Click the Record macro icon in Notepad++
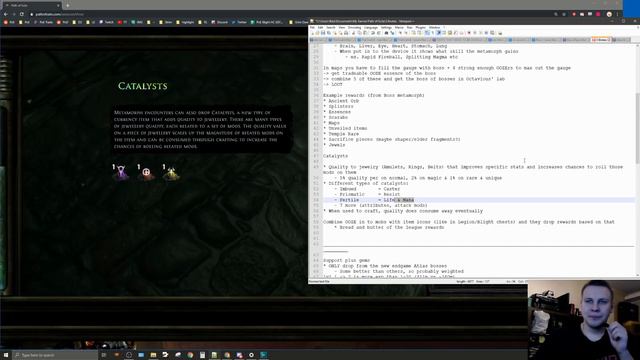640x360 pixels. tap(469, 33)
